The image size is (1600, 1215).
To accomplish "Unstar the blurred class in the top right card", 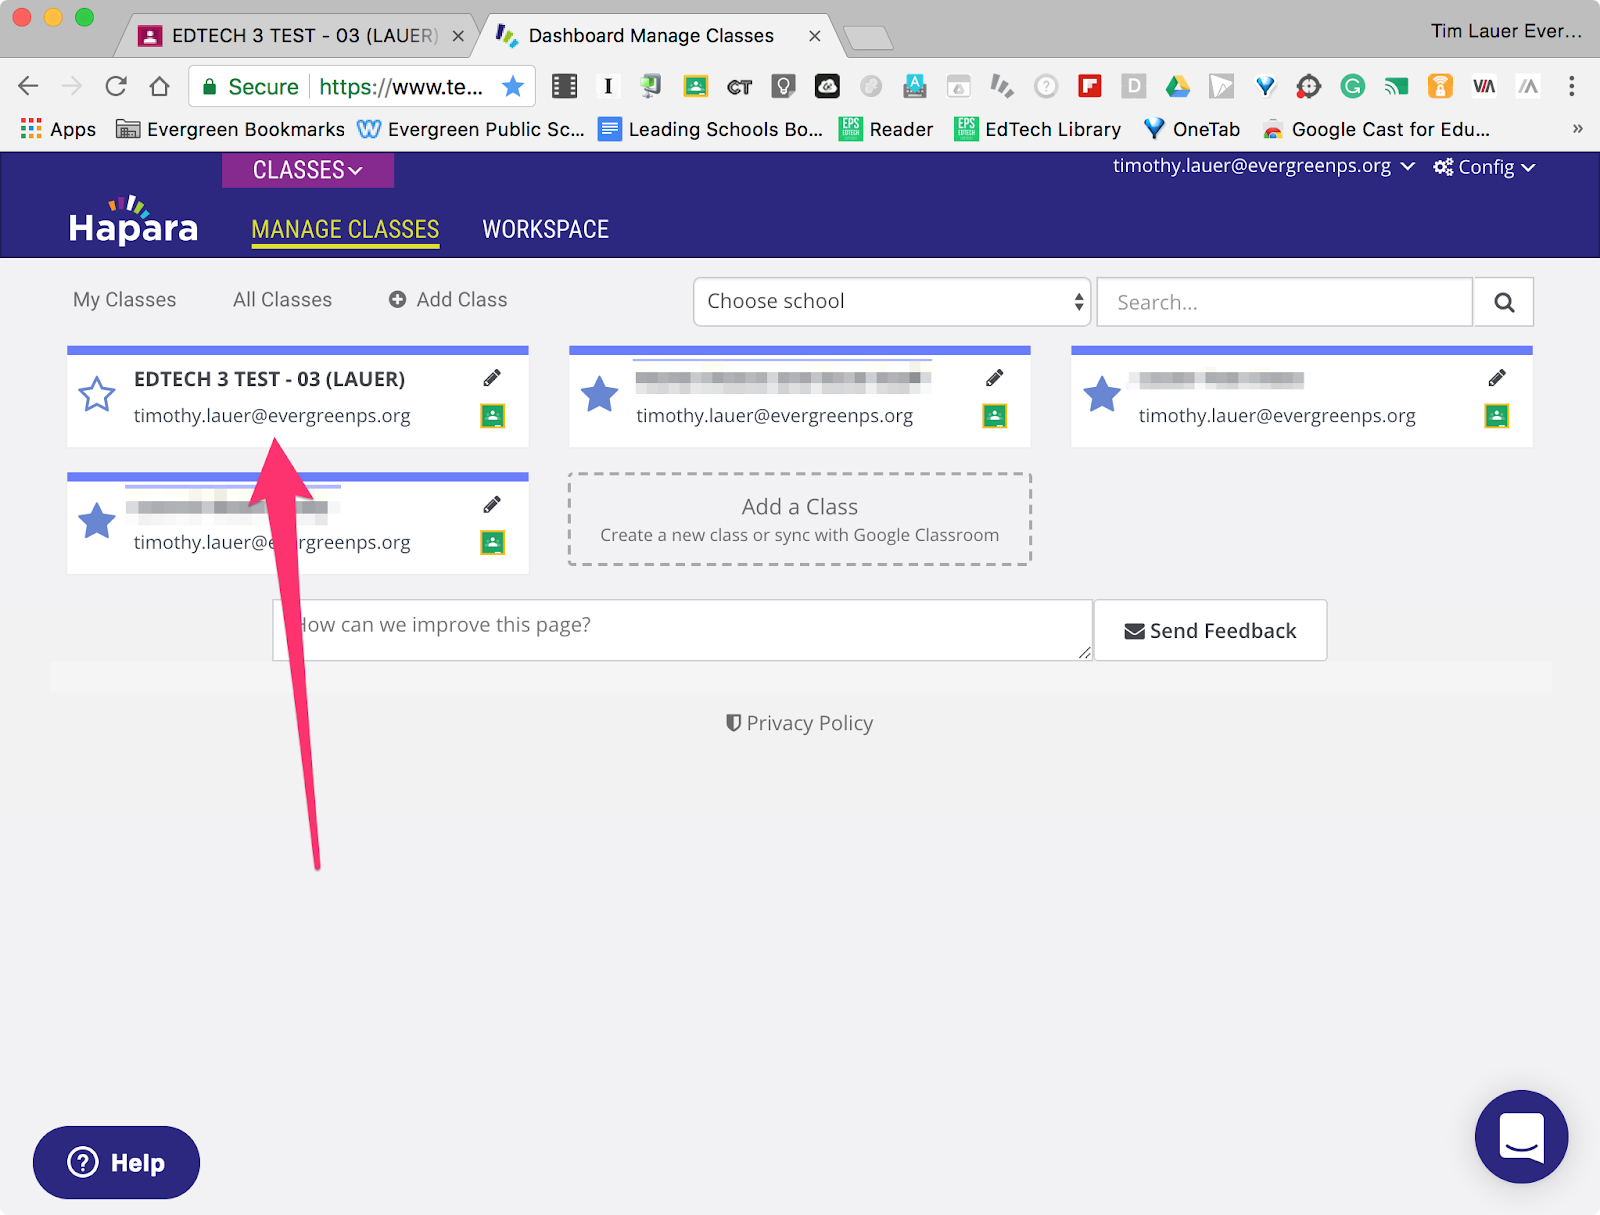I will coord(1102,394).
